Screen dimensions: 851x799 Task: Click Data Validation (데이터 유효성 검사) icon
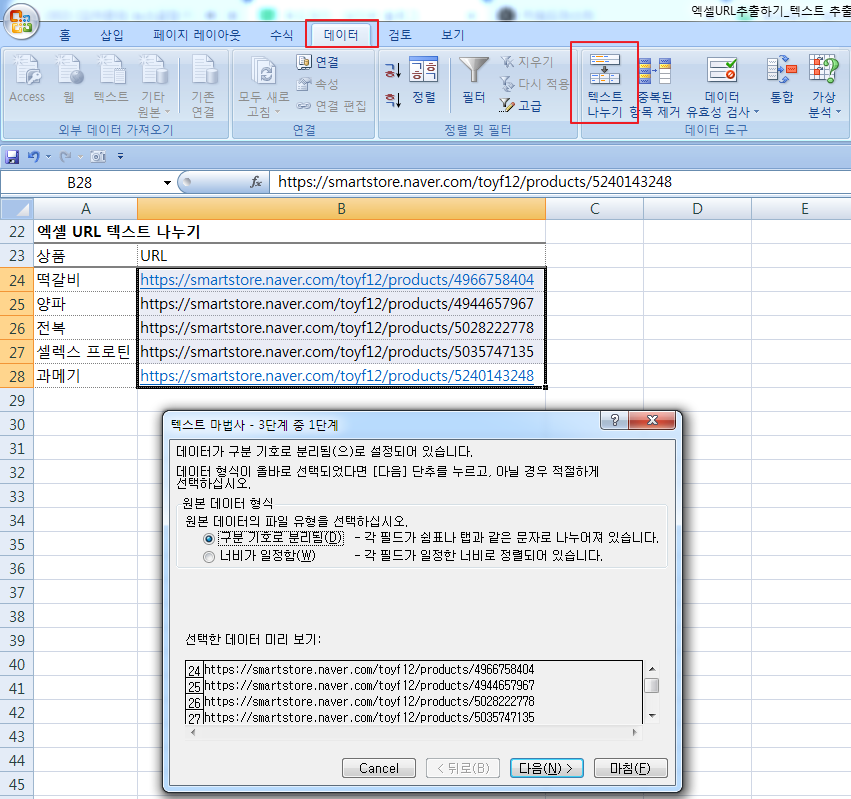722,71
